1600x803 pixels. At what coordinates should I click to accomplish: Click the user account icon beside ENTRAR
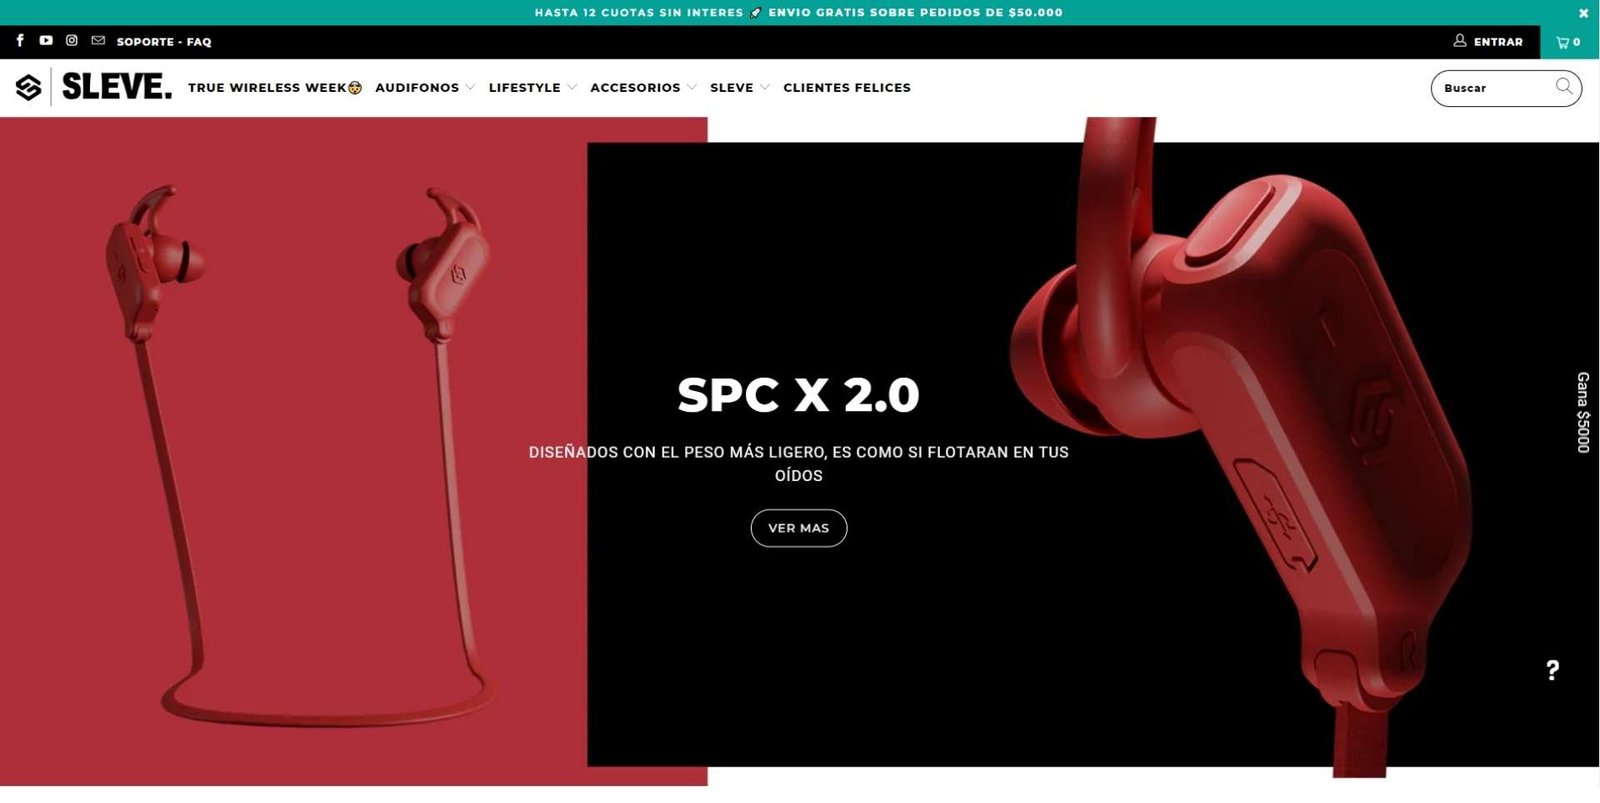[1460, 41]
